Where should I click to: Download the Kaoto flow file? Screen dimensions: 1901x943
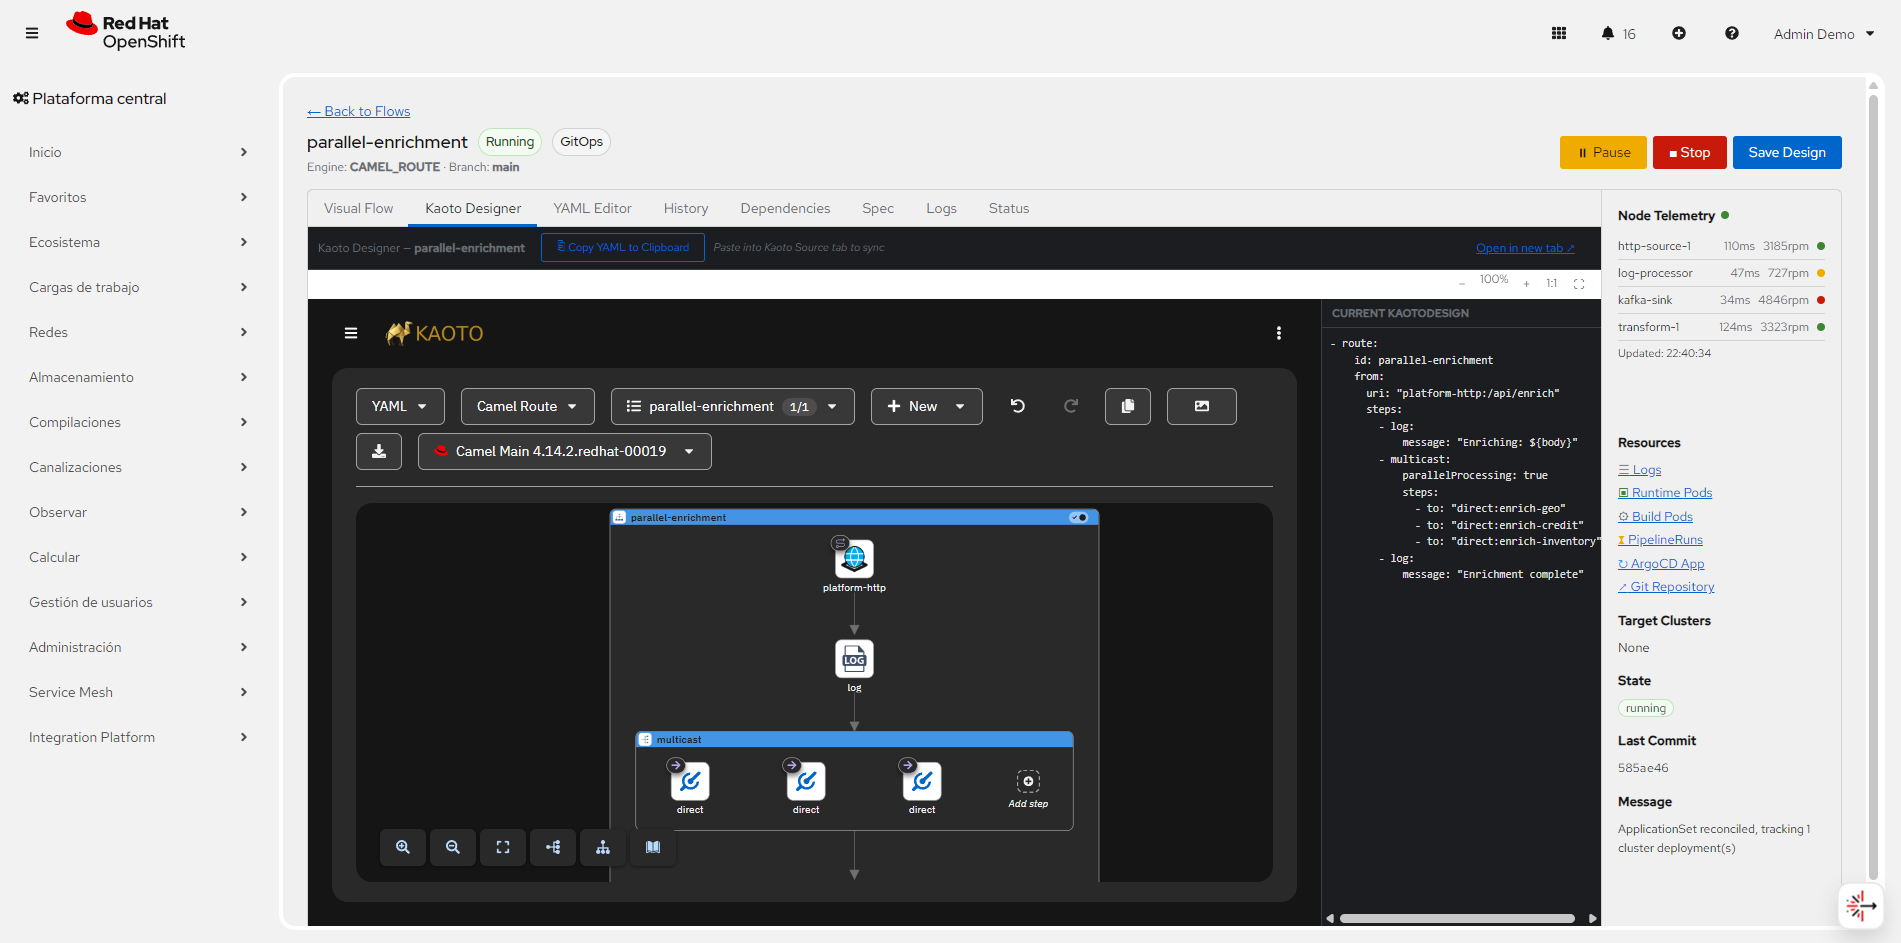click(379, 451)
